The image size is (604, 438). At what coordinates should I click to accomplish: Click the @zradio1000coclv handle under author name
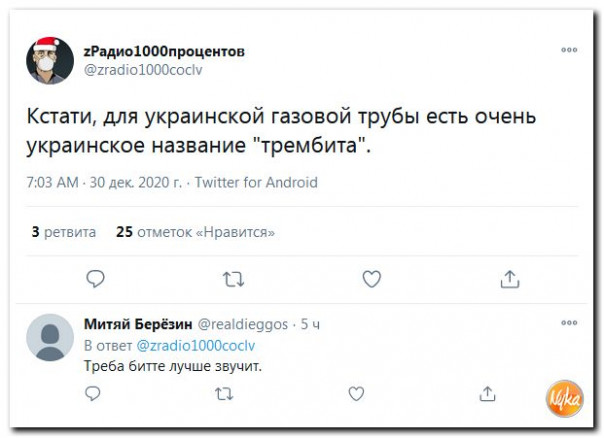(145, 70)
